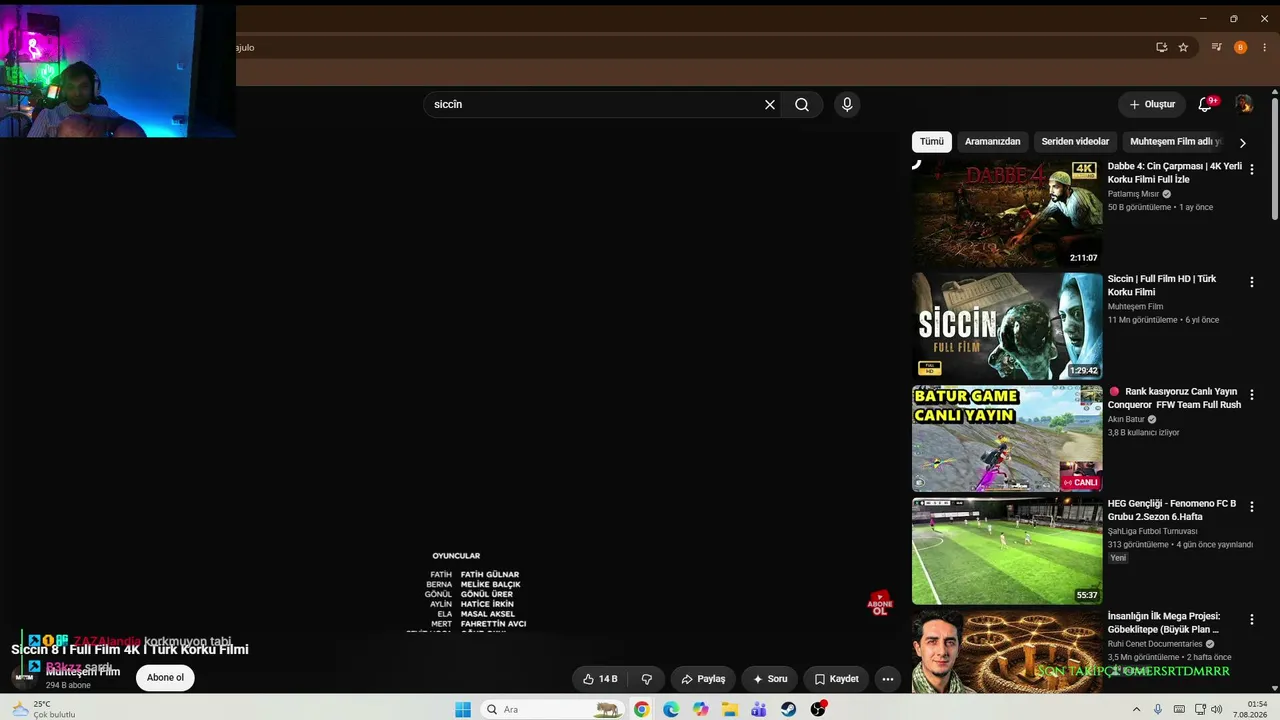Image resolution: width=1280 pixels, height=720 pixels.
Task: Select the Muhteşem Film adlı chip
Action: pos(1176,142)
